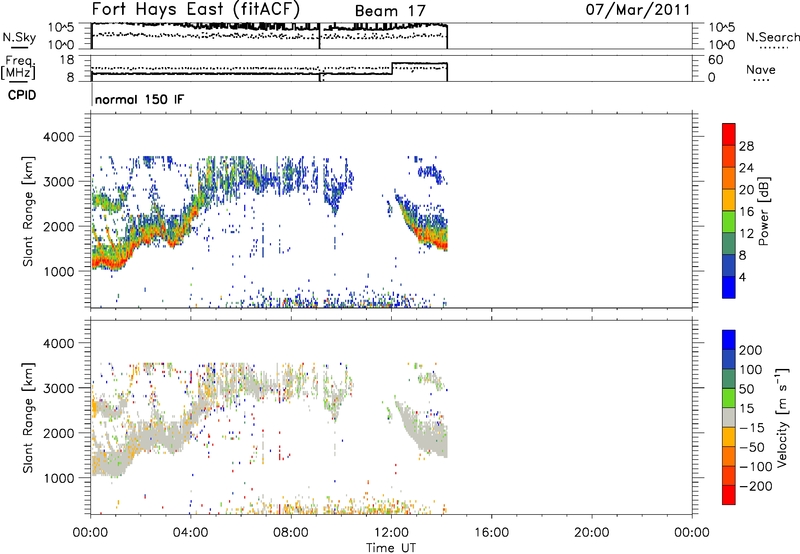Image resolution: width=800 pixels, height=554 pixels.
Task: Click the '1000' tick on velocity plot
Action: pos(59,478)
